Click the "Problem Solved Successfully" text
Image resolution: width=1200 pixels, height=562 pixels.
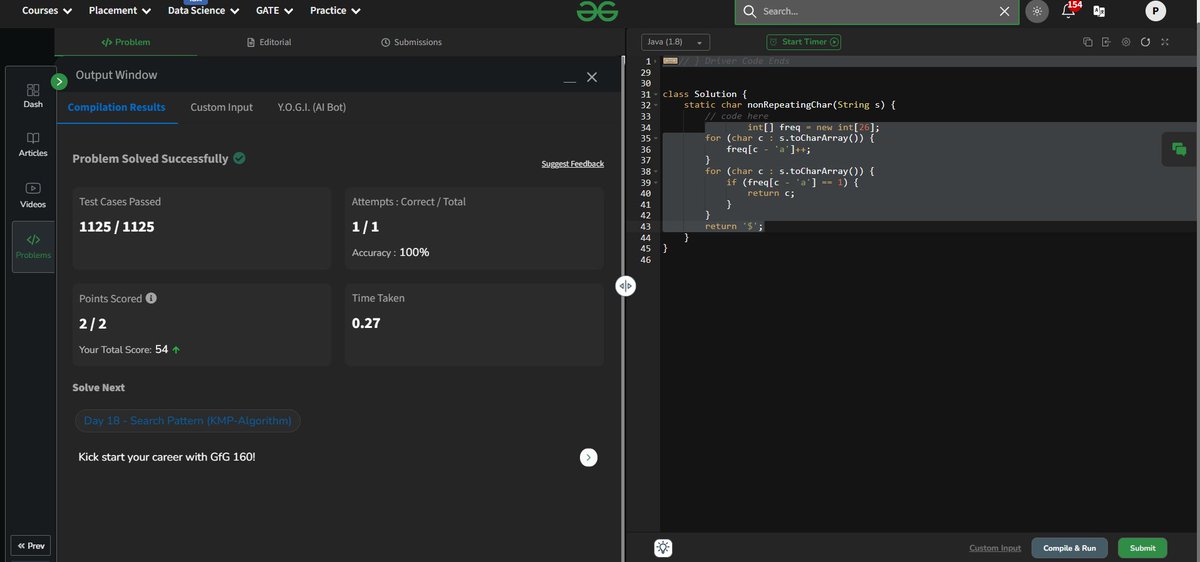[150, 159]
